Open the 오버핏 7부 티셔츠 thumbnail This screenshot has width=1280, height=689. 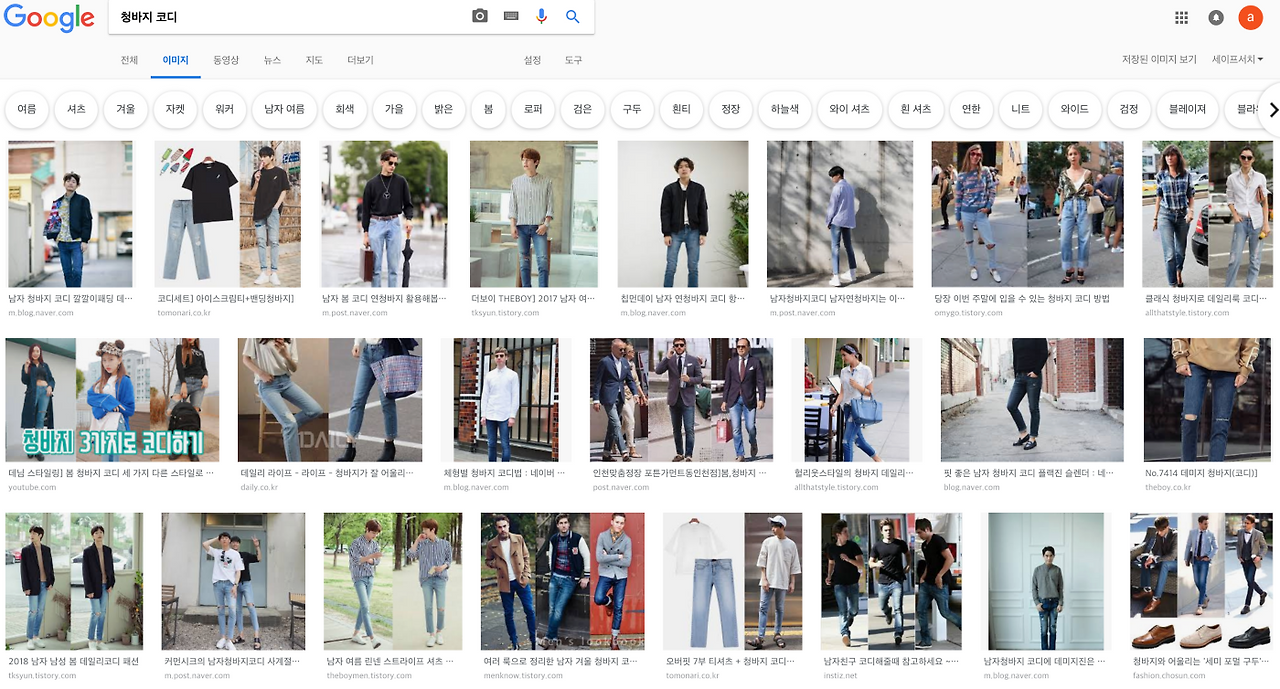(x=732, y=581)
